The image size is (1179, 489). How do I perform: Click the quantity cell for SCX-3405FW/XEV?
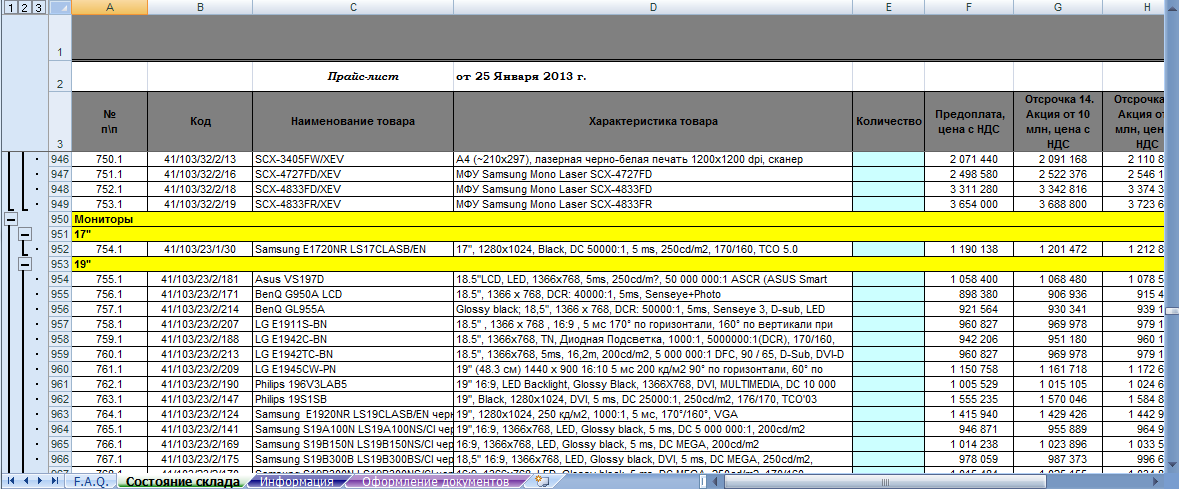[x=888, y=159]
